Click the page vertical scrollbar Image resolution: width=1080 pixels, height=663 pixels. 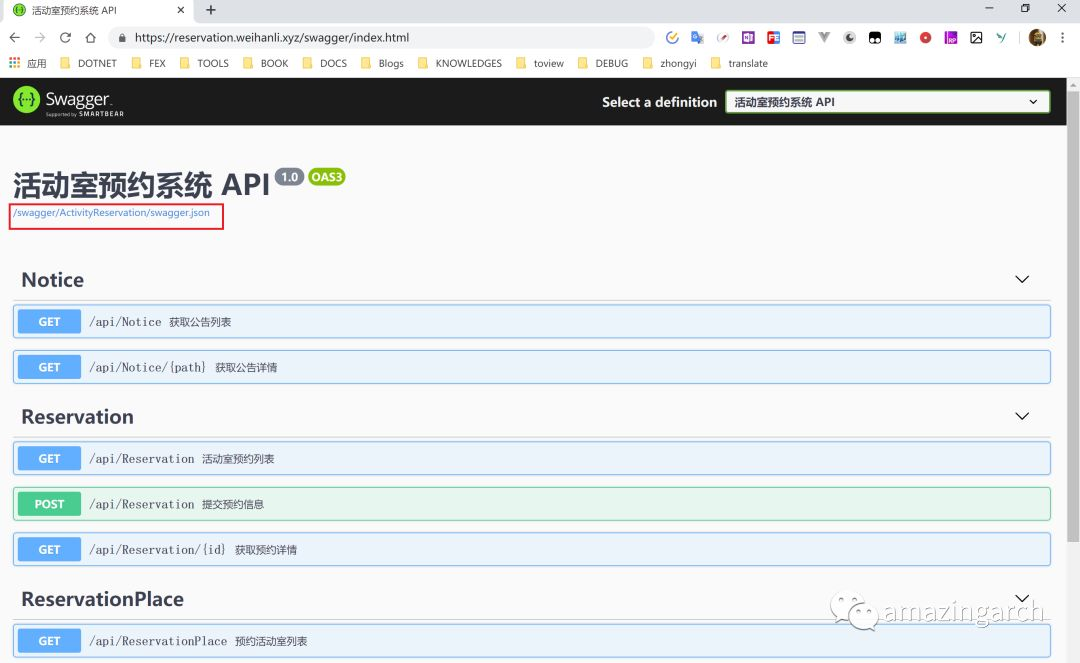(x=1073, y=317)
